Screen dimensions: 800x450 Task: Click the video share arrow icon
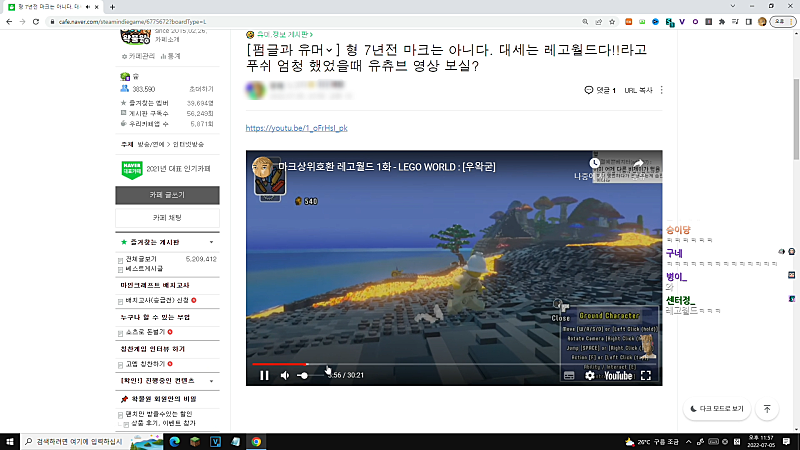click(x=639, y=163)
